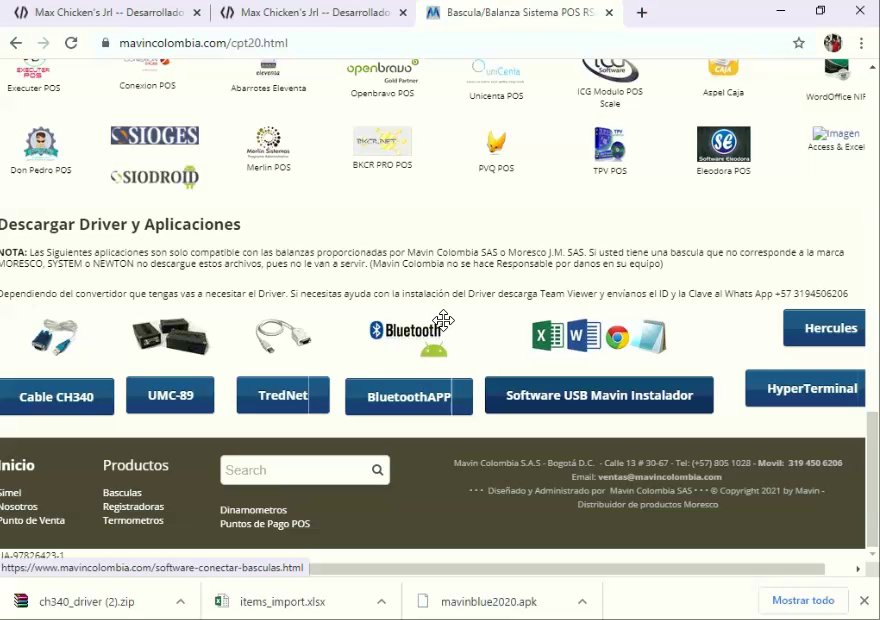Viewport: 880px width, 620px height.
Task: Open the Termometros footer link
Action: (133, 521)
